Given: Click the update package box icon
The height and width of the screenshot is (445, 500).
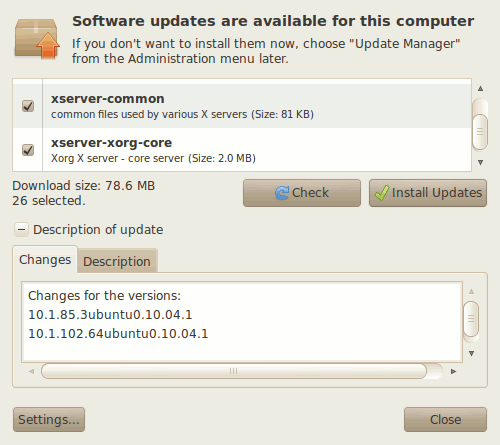Looking at the screenshot, I should [x=37, y=39].
